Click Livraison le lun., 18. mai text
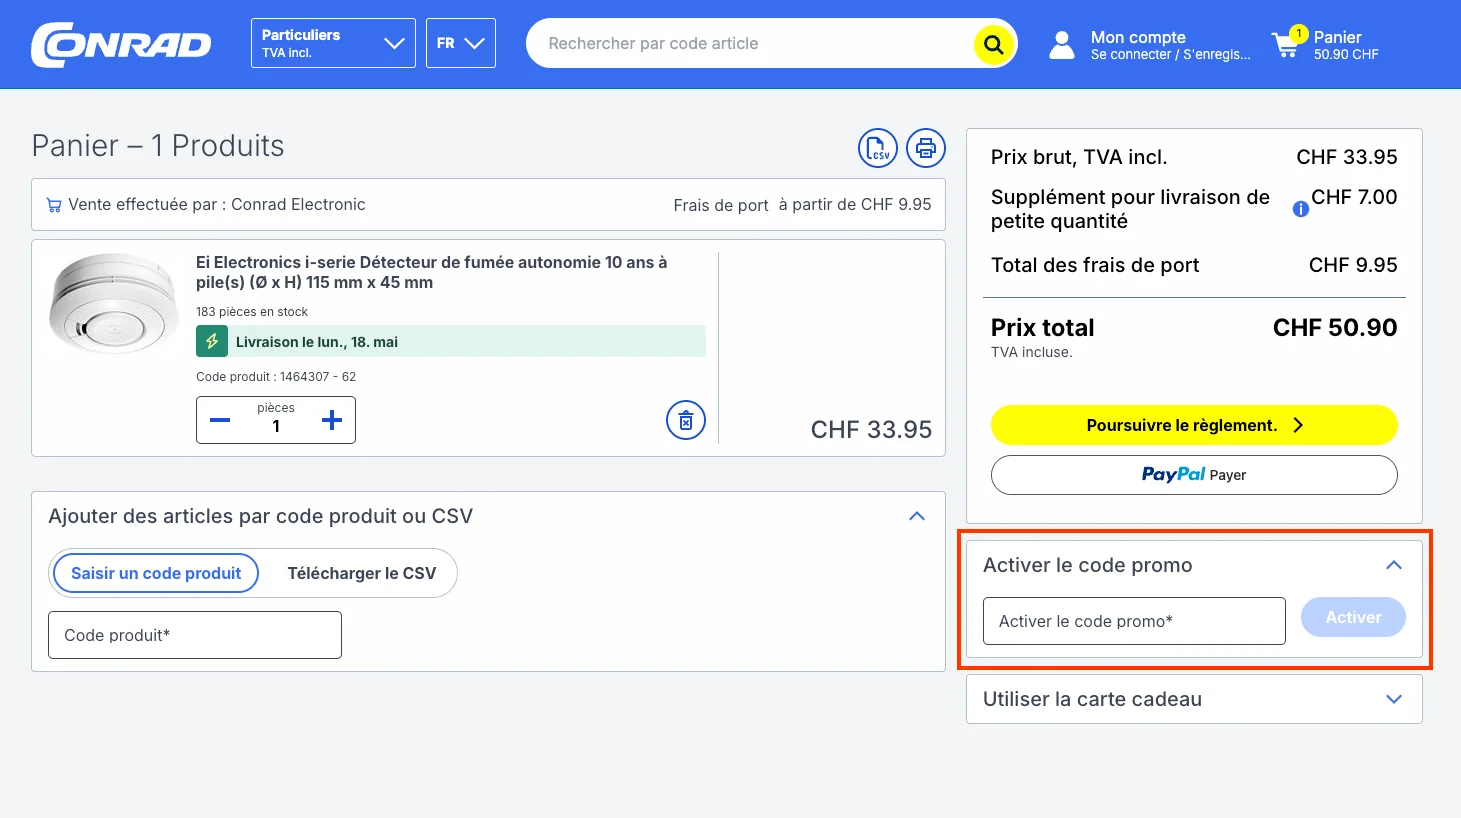 pos(317,342)
